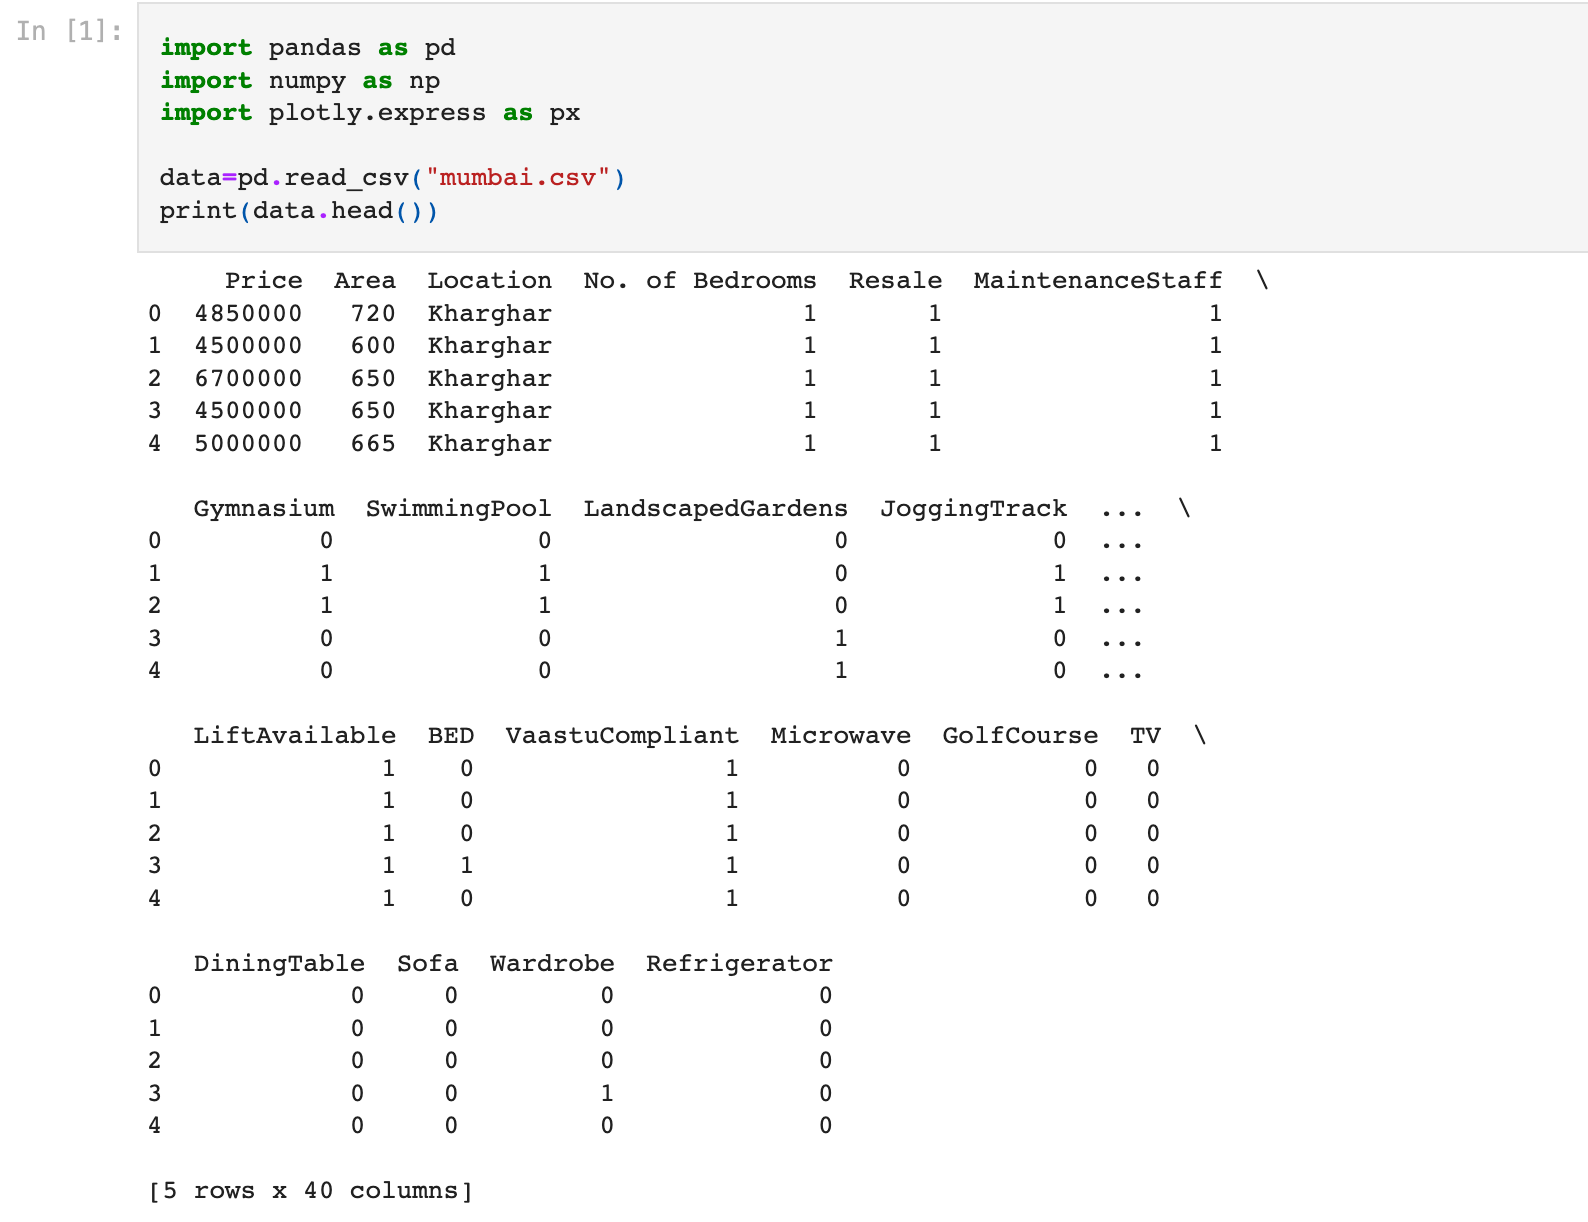Image resolution: width=1588 pixels, height=1222 pixels.
Task: Click the area value 720
Action: 373,314
